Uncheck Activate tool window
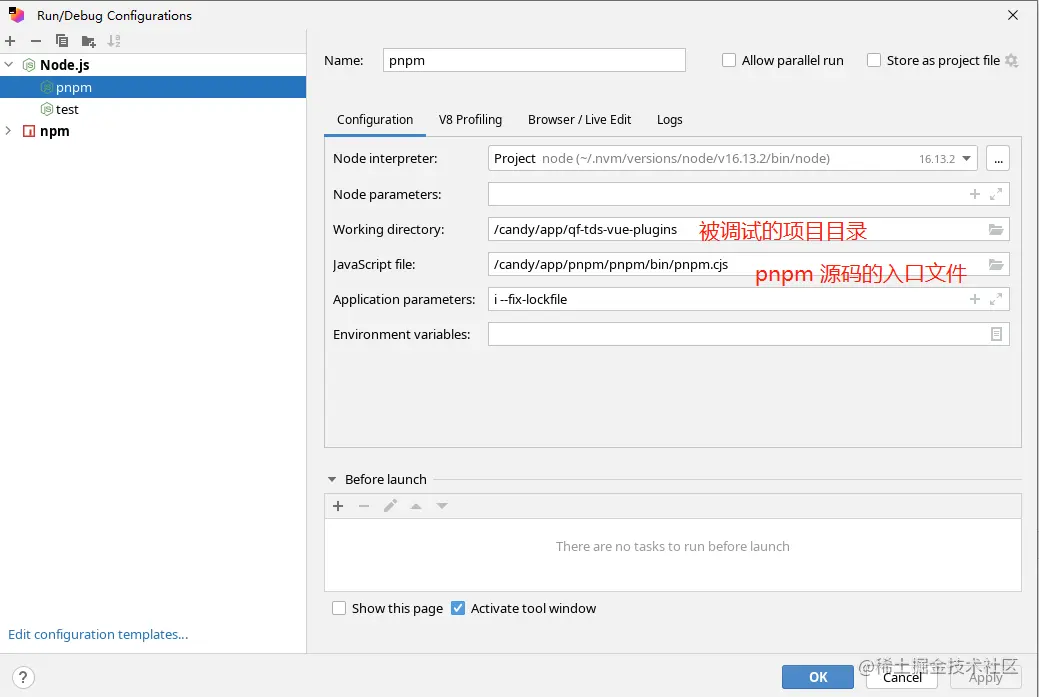Screen dimensions: 1039x697 click(458, 608)
